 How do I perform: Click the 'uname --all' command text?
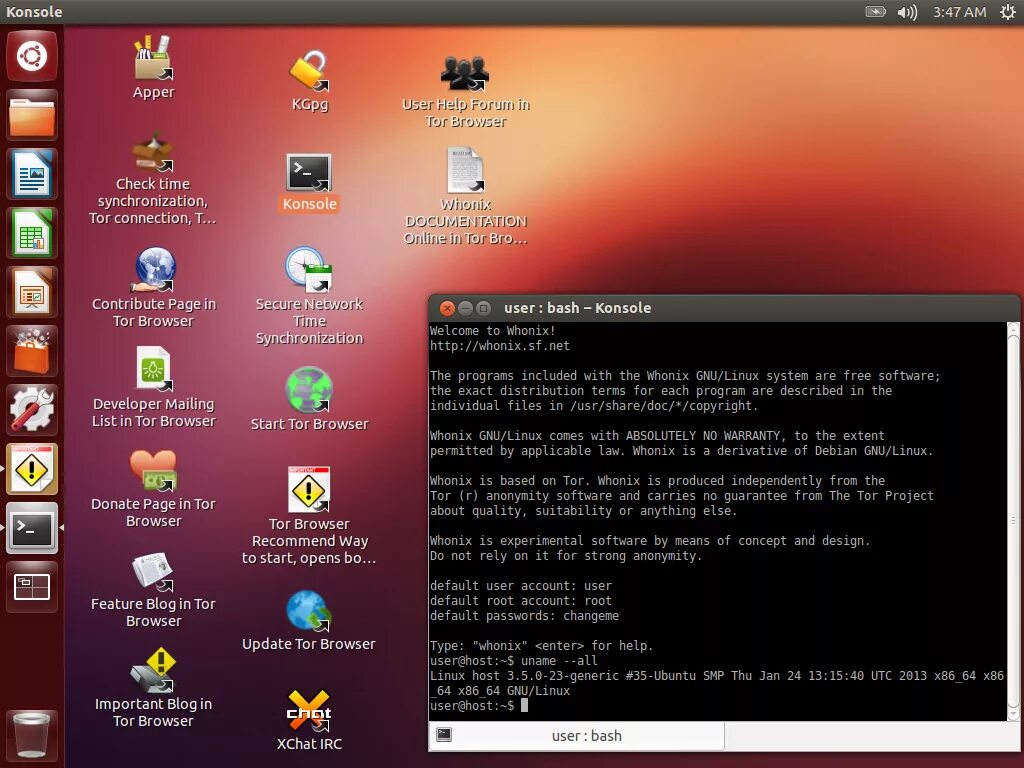pyautogui.click(x=559, y=661)
